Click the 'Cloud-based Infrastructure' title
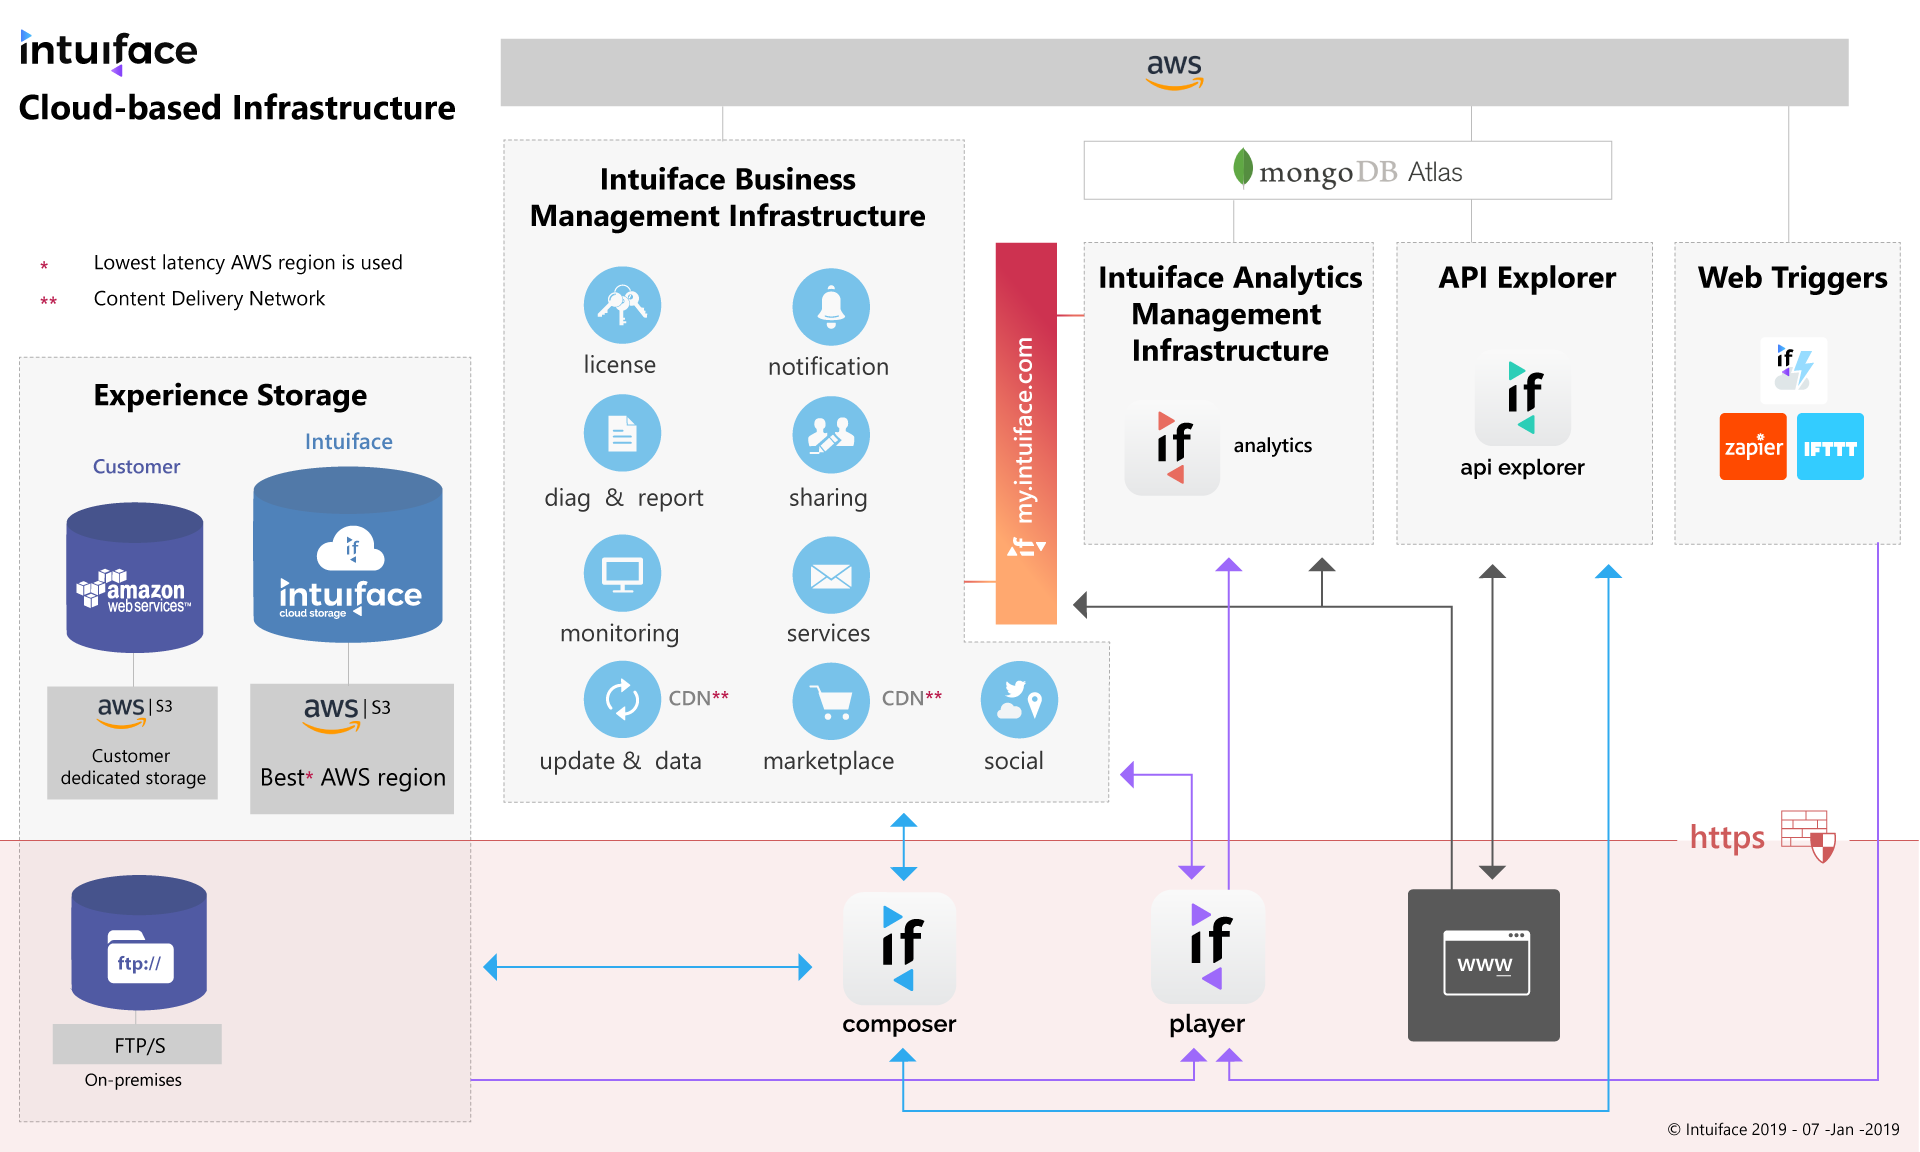The height and width of the screenshot is (1152, 1920). pos(237,108)
